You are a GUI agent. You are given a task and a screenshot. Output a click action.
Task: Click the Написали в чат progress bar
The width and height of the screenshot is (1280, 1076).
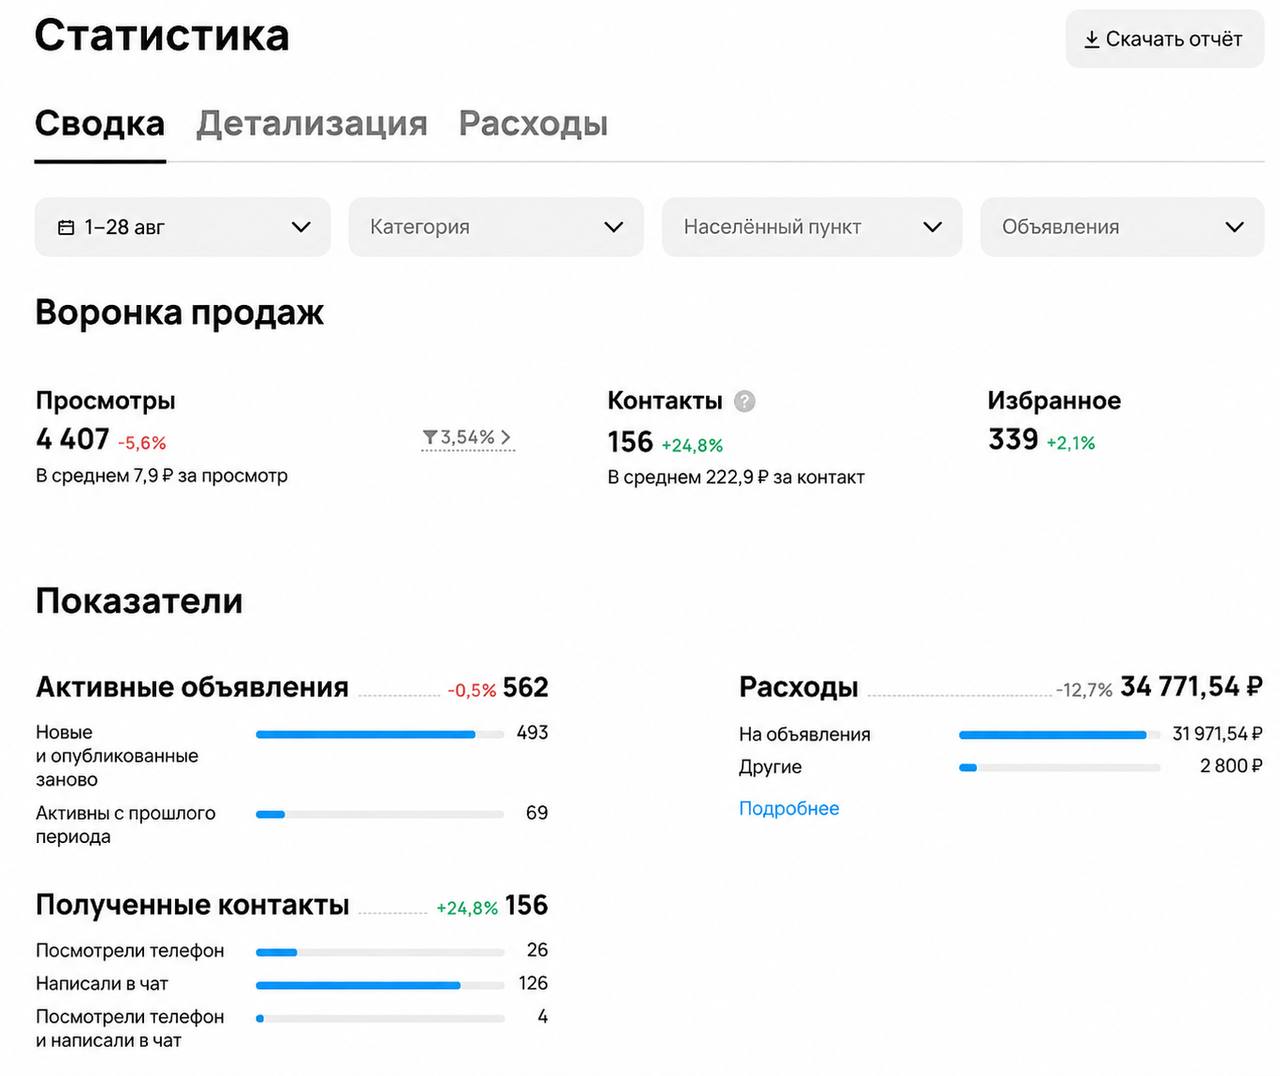click(380, 985)
